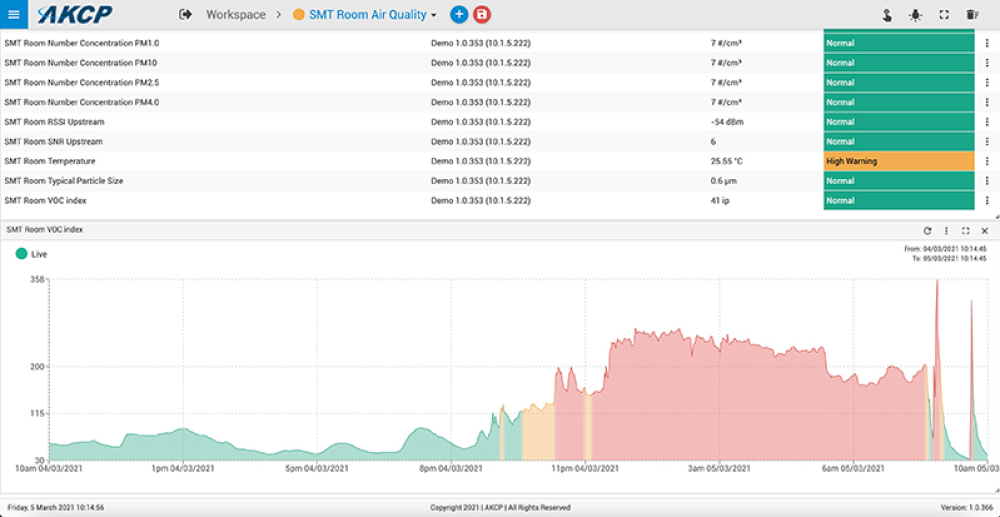Select SMT Room RSSI Upstream sensor

[54, 122]
